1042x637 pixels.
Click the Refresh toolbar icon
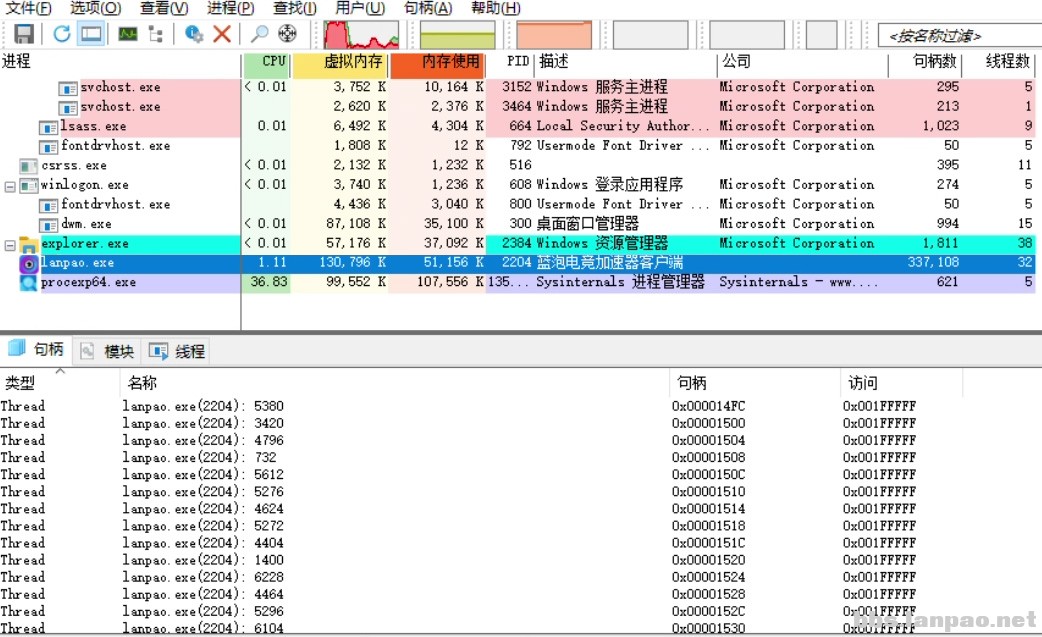(62, 34)
